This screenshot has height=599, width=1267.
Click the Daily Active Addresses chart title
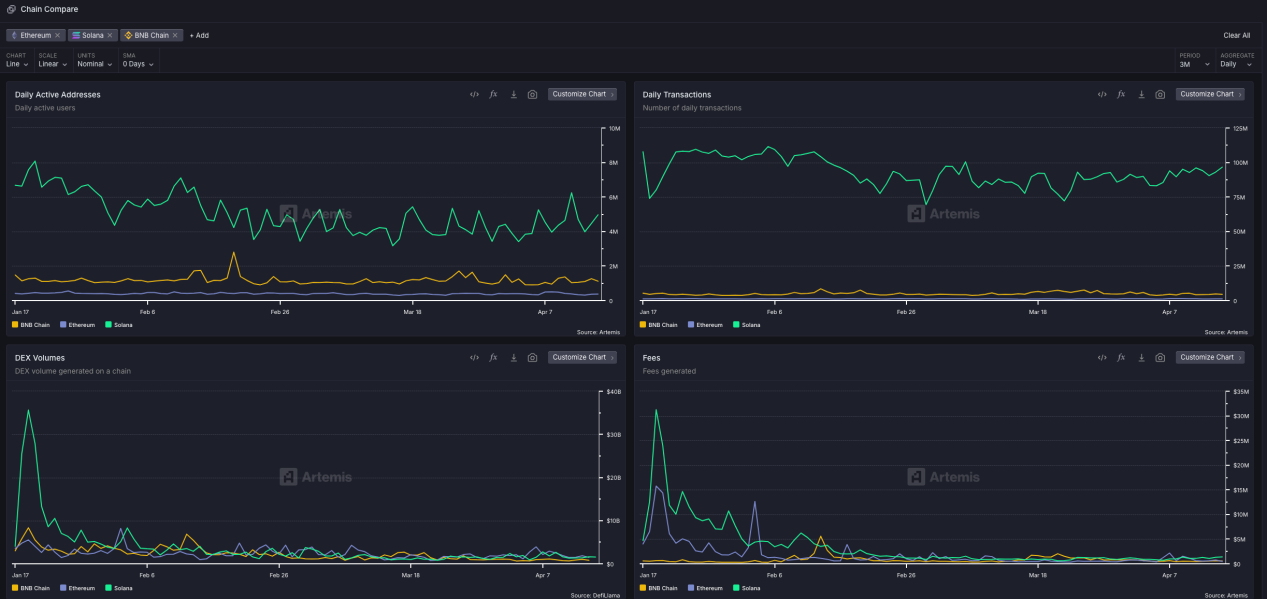coord(57,94)
